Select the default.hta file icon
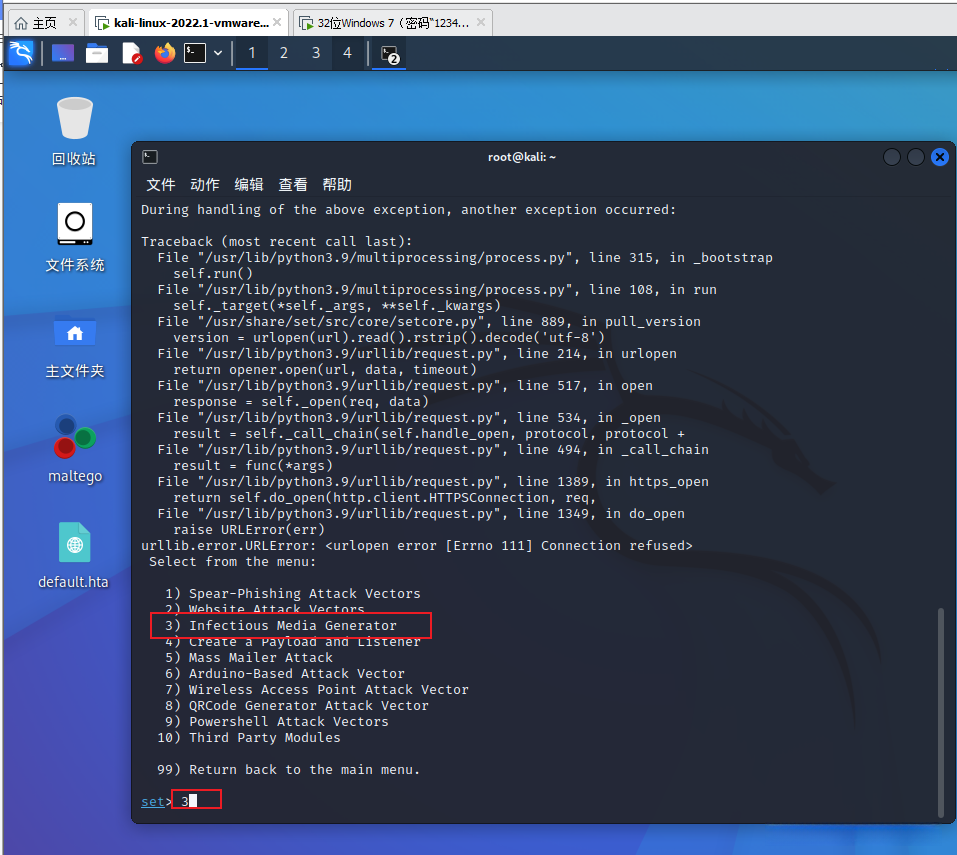This screenshot has width=957, height=855. pyautogui.click(x=73, y=556)
